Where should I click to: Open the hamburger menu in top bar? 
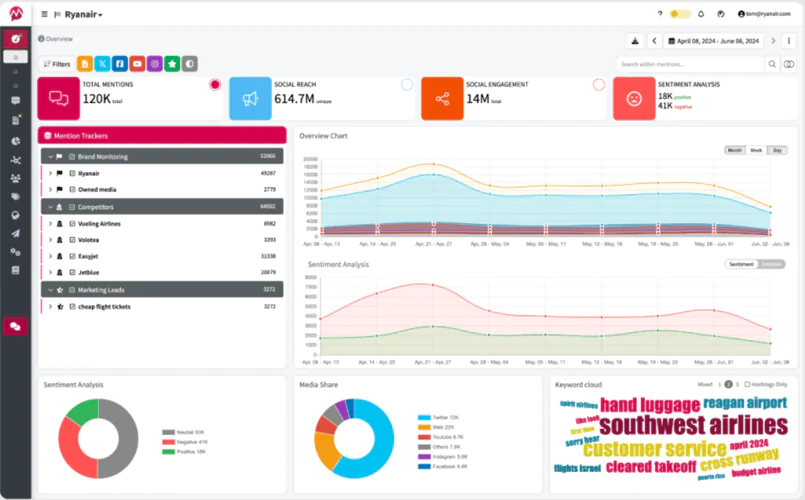click(x=45, y=14)
